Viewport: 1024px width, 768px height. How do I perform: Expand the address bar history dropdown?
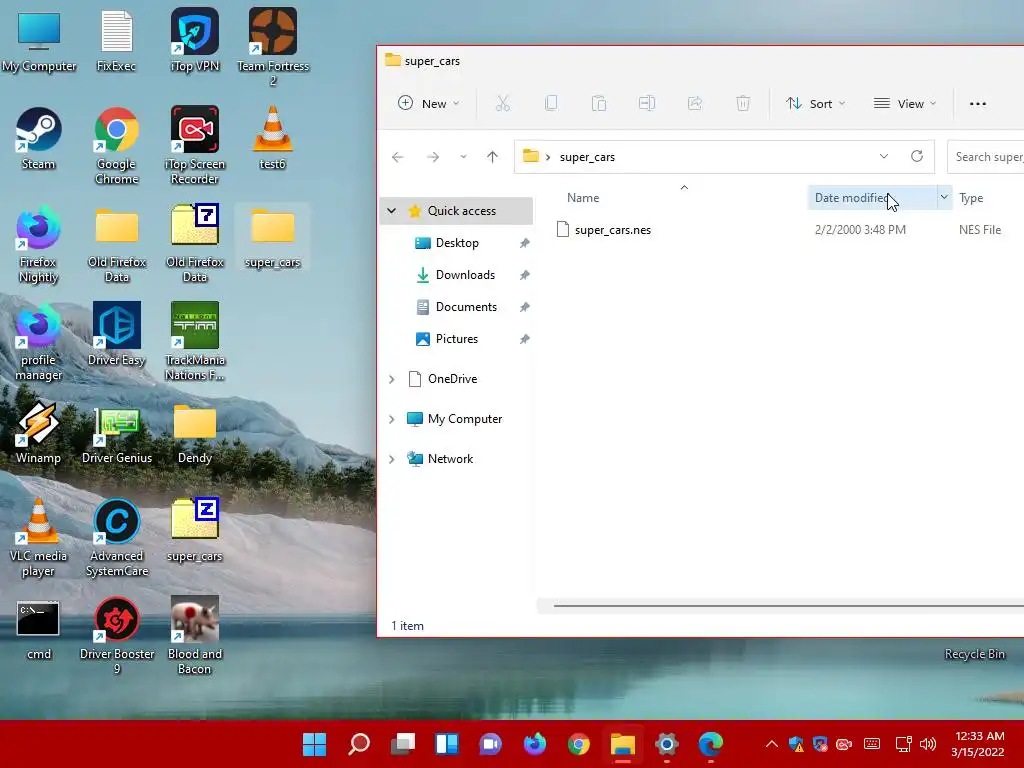click(x=884, y=157)
